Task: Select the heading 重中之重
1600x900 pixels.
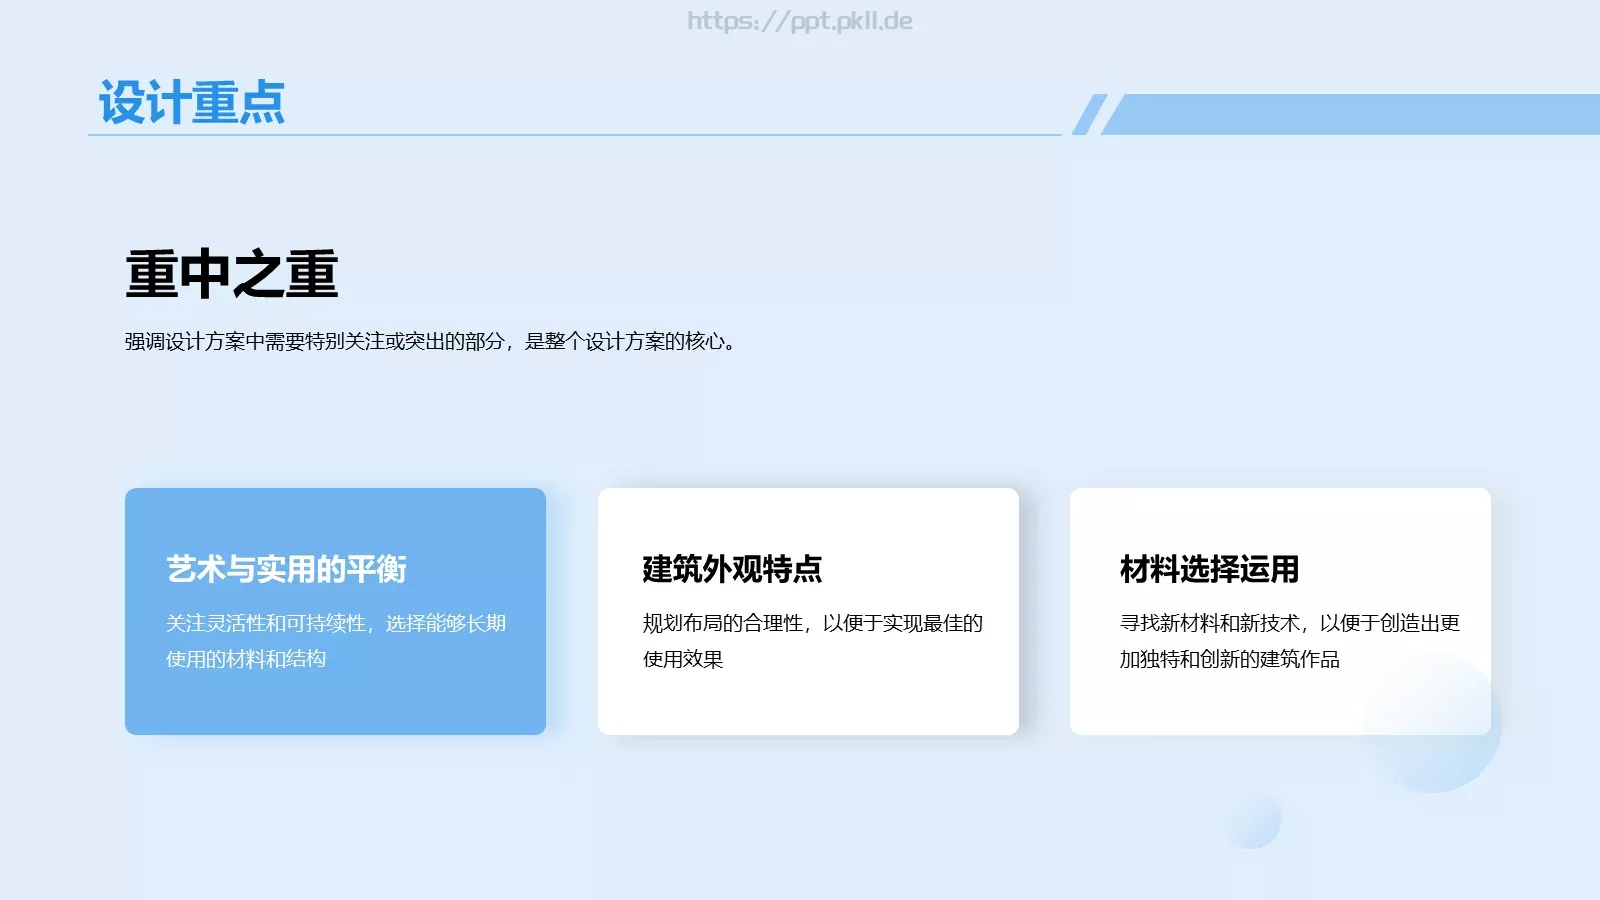Action: coord(232,275)
